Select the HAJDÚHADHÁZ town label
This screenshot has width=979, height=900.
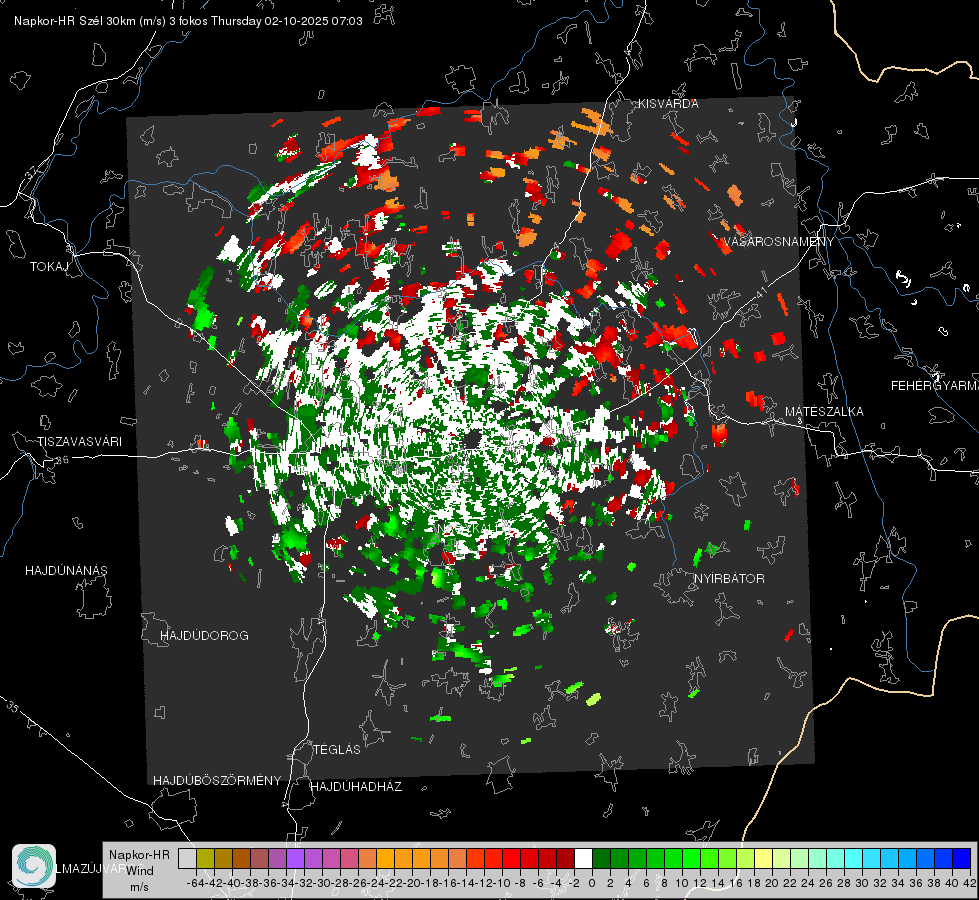(x=356, y=787)
